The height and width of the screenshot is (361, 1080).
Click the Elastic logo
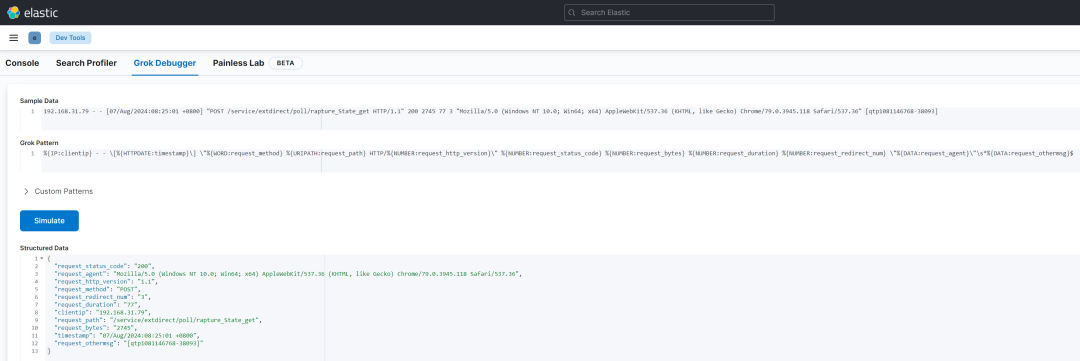tap(13, 12)
